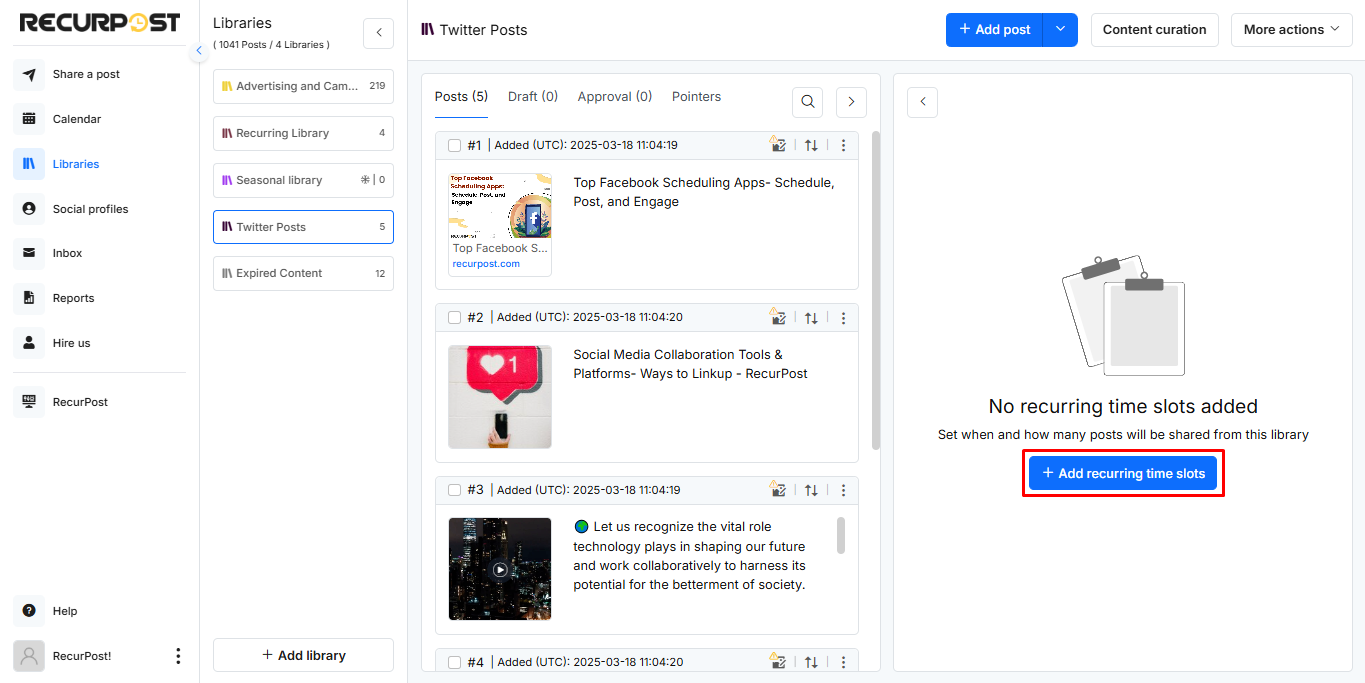Collapse the left navigation sidebar
The width and height of the screenshot is (1365, 683).
(x=198, y=50)
